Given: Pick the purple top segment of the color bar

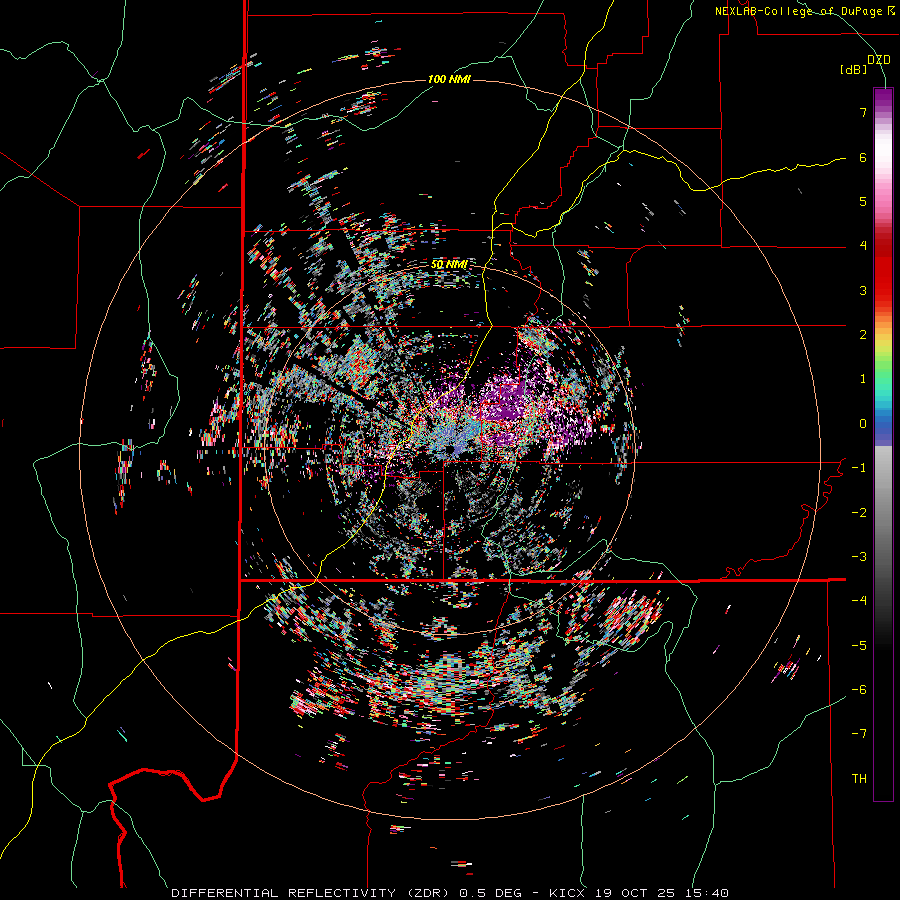Looking at the screenshot, I should pos(883,98).
